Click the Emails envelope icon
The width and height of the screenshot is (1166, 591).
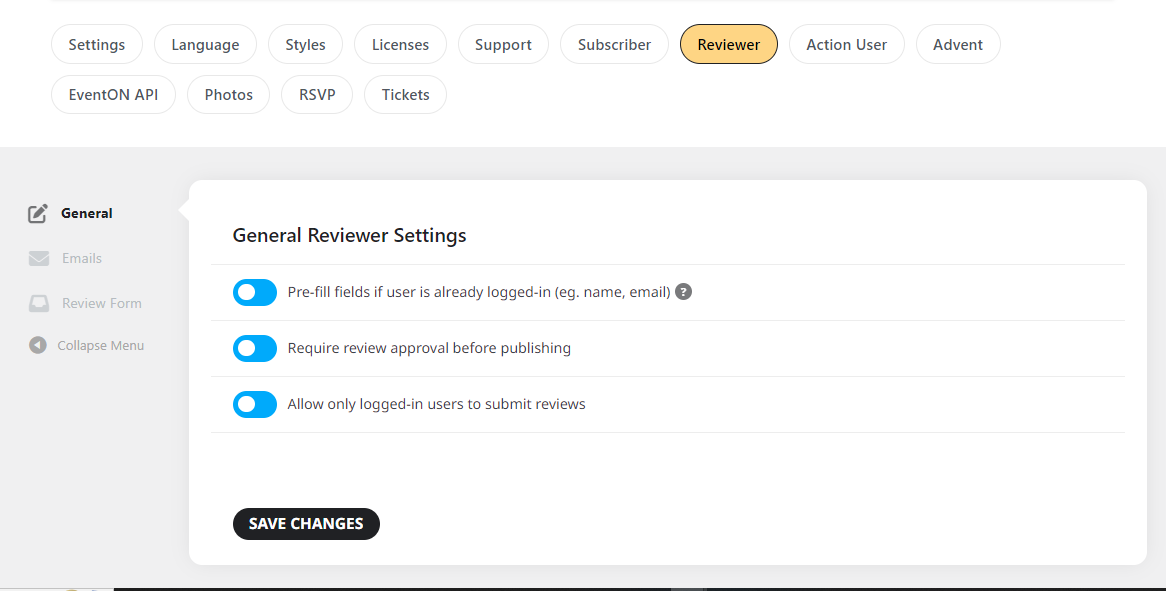pyautogui.click(x=39, y=258)
